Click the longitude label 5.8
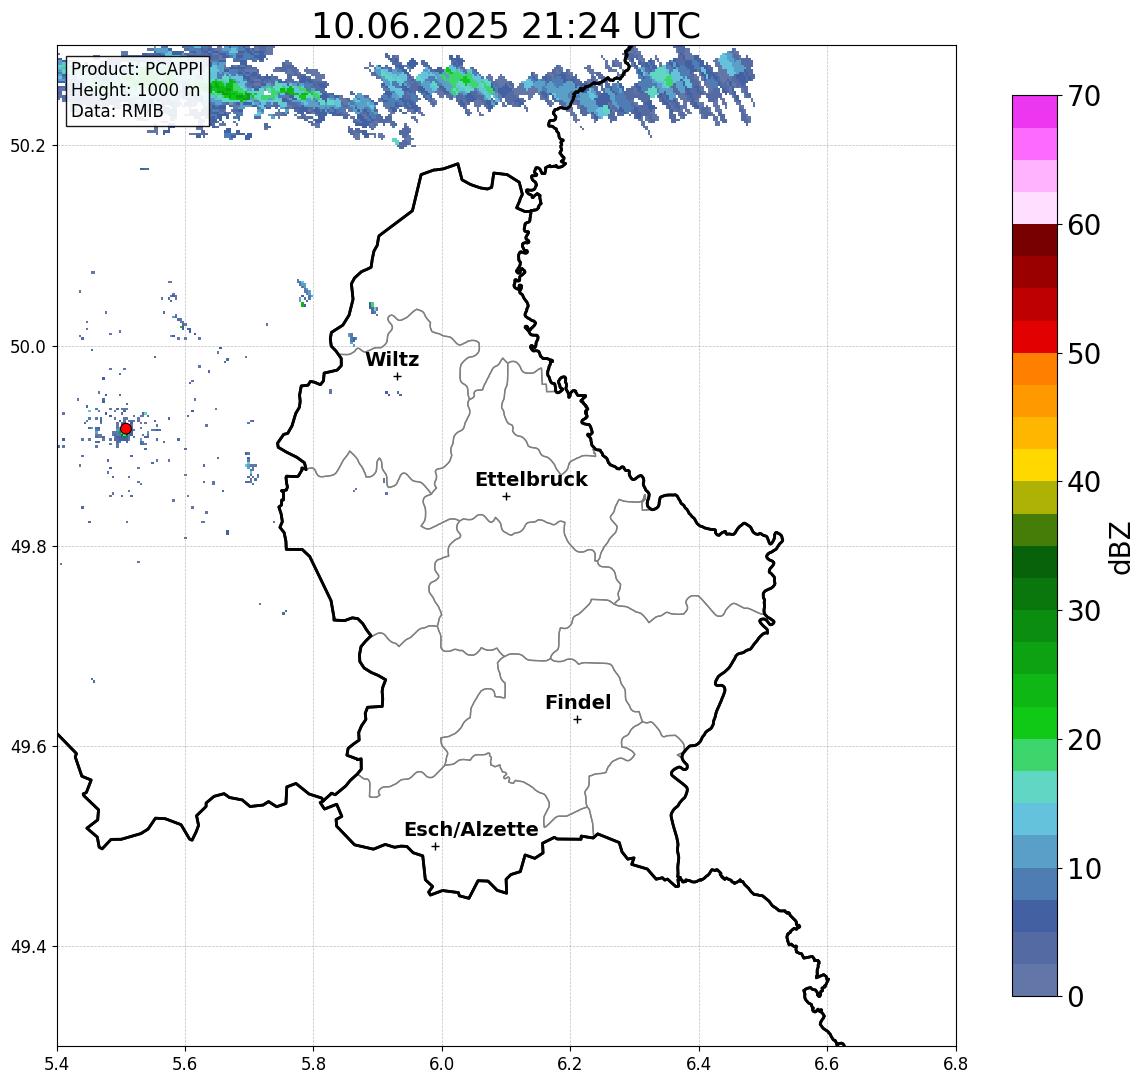Screen dimensions: 1145x1084 314,1064
